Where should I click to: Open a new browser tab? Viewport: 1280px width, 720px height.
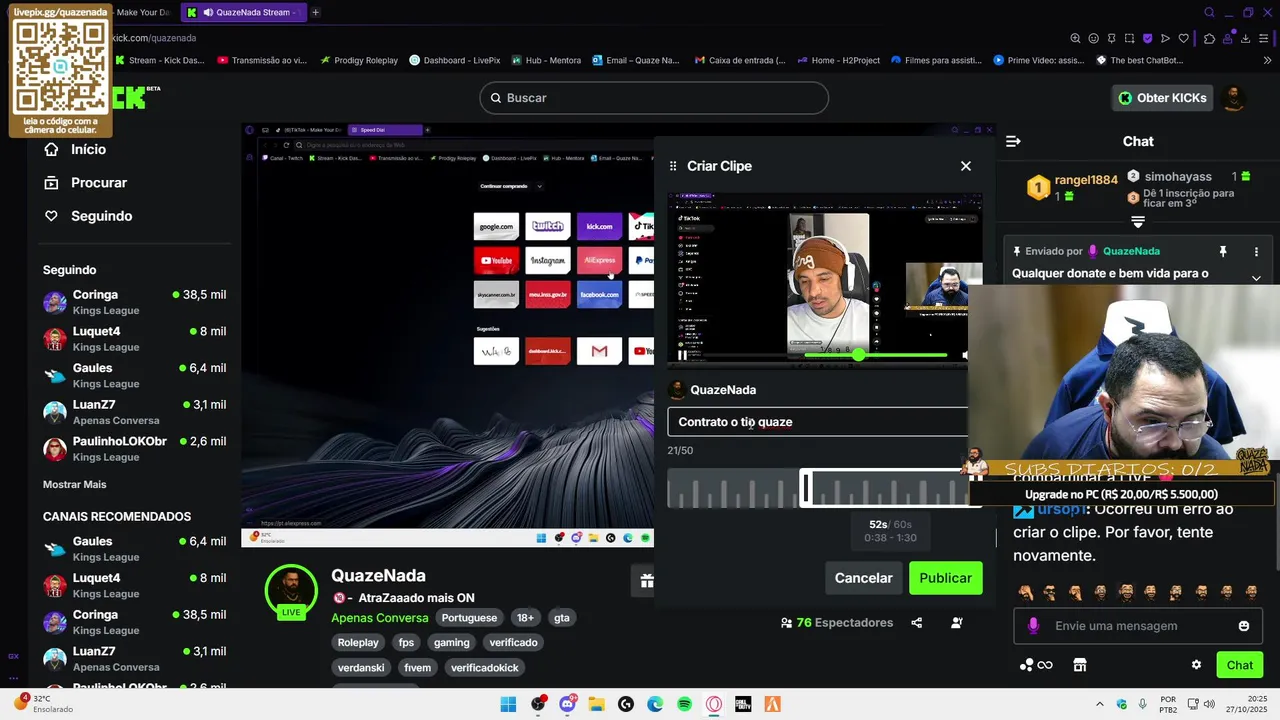pos(316,12)
